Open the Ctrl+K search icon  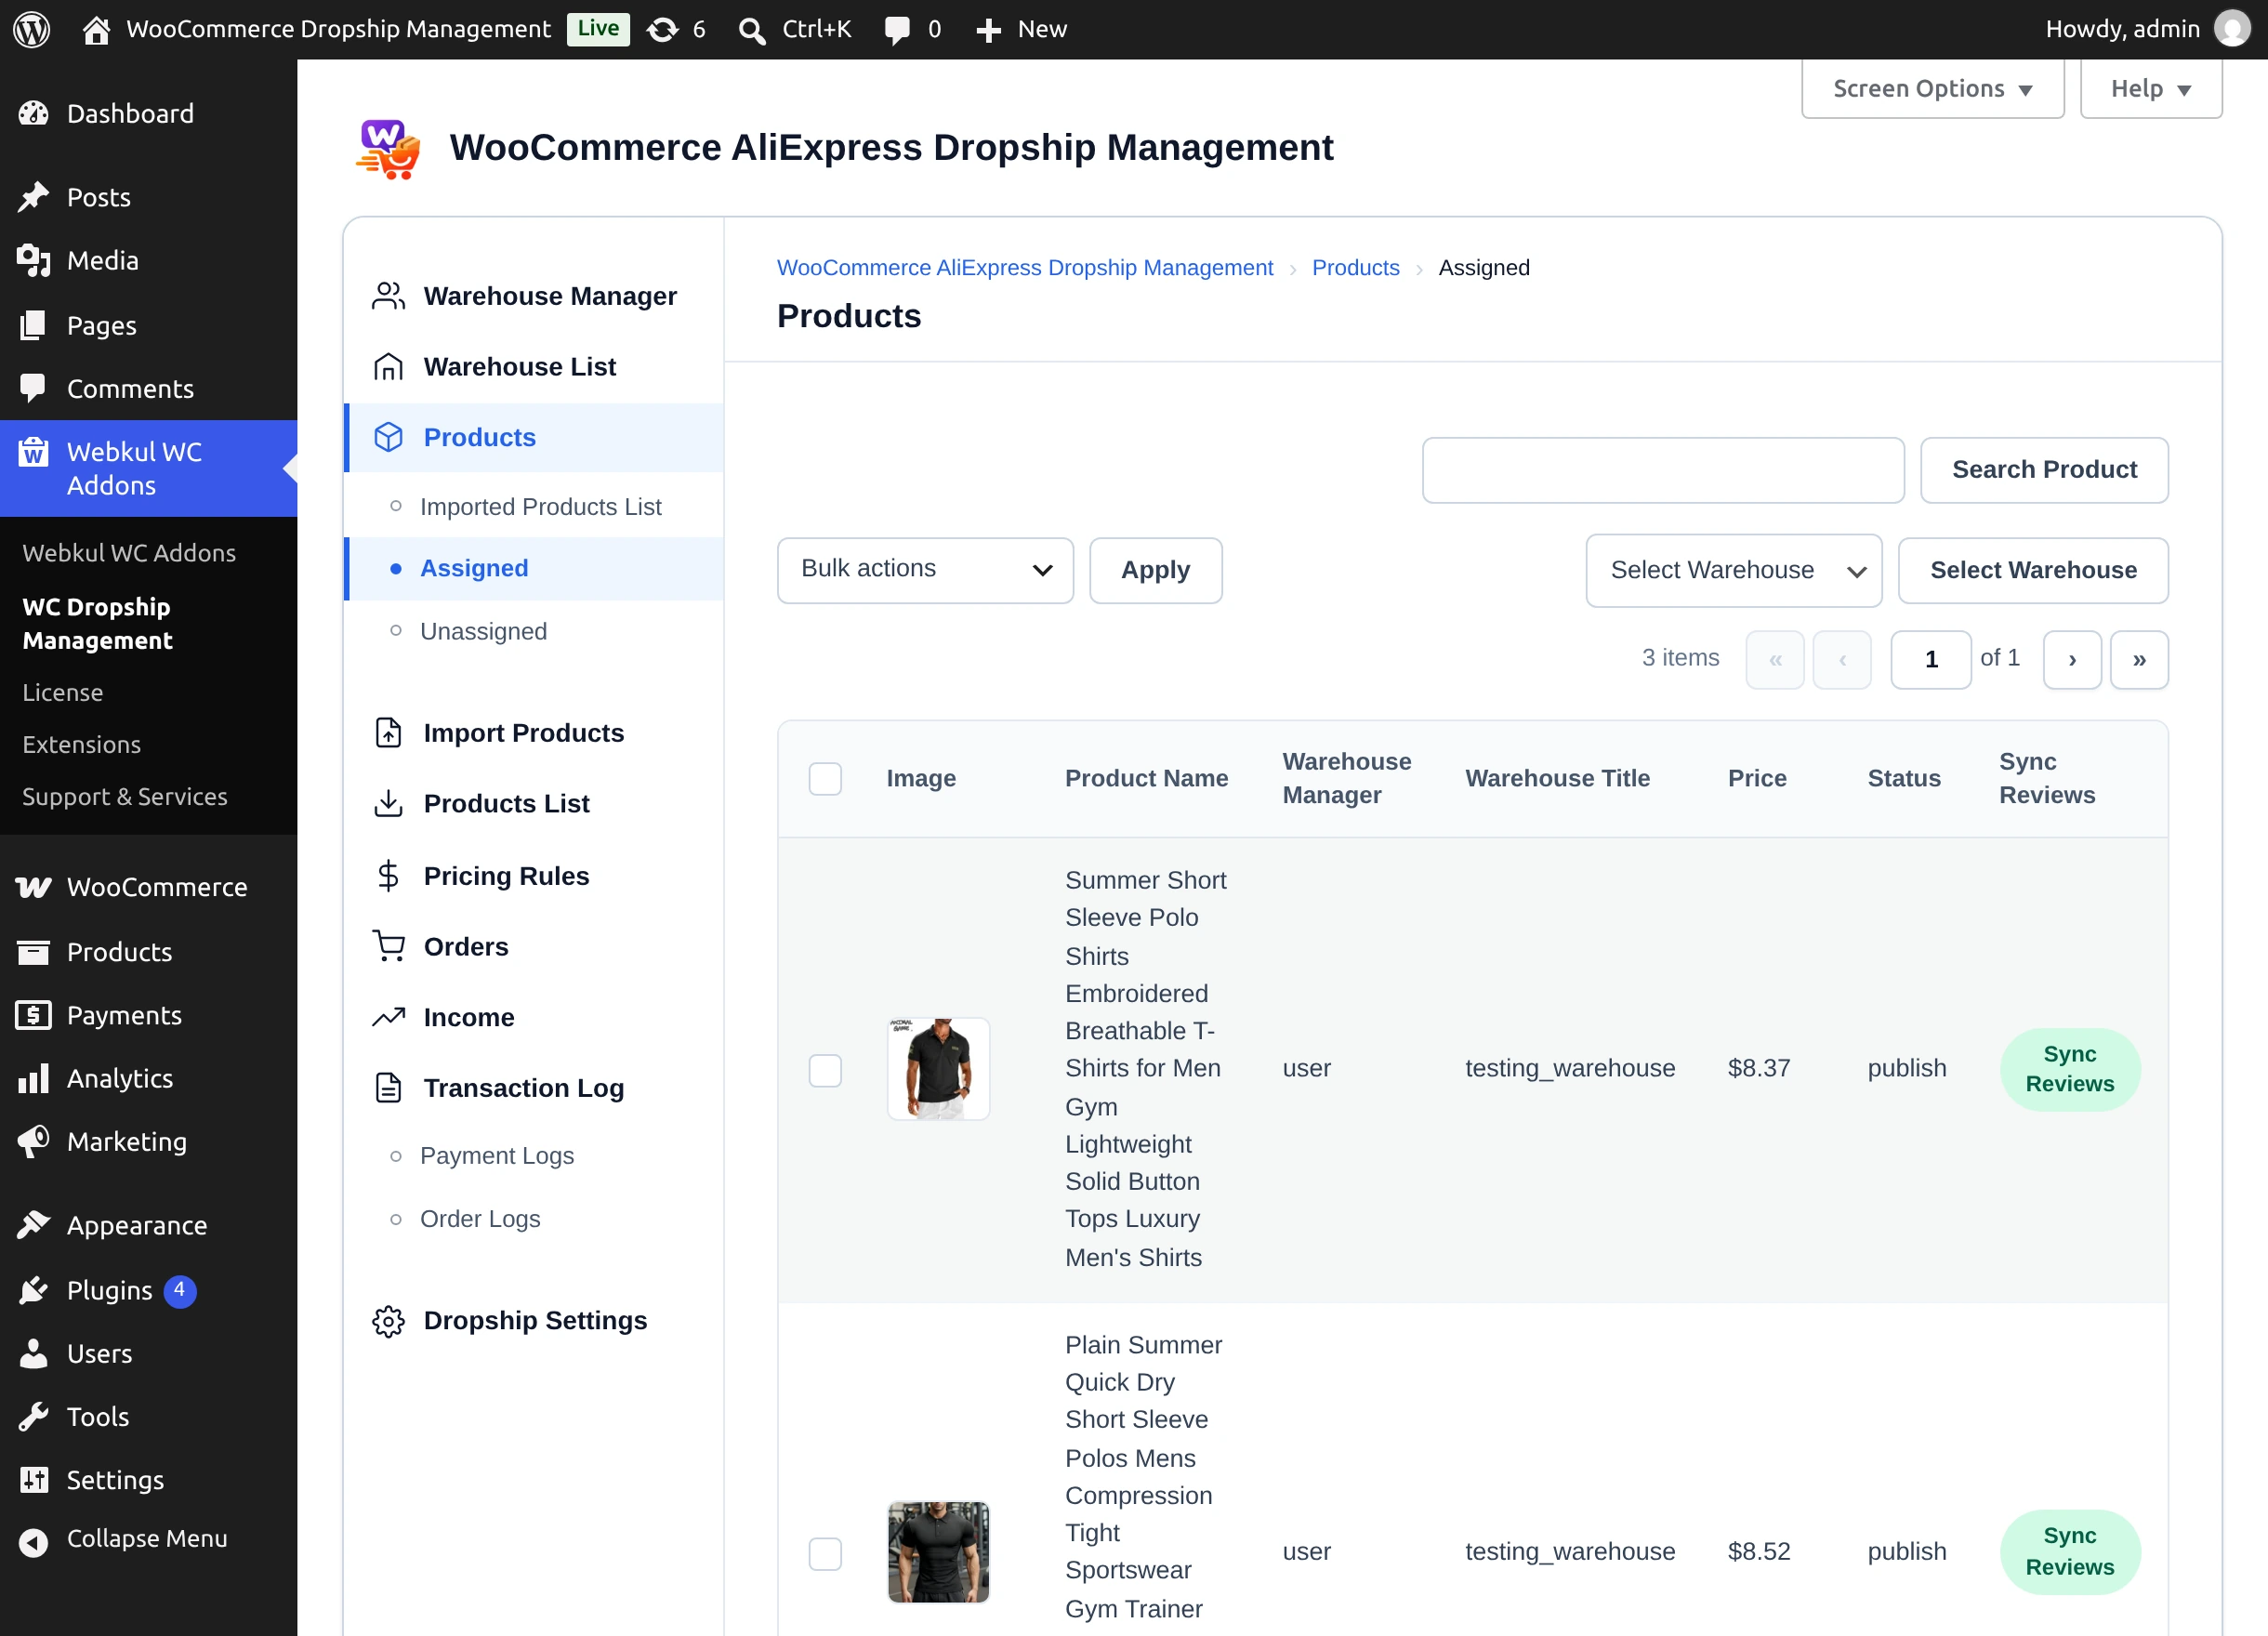click(752, 30)
